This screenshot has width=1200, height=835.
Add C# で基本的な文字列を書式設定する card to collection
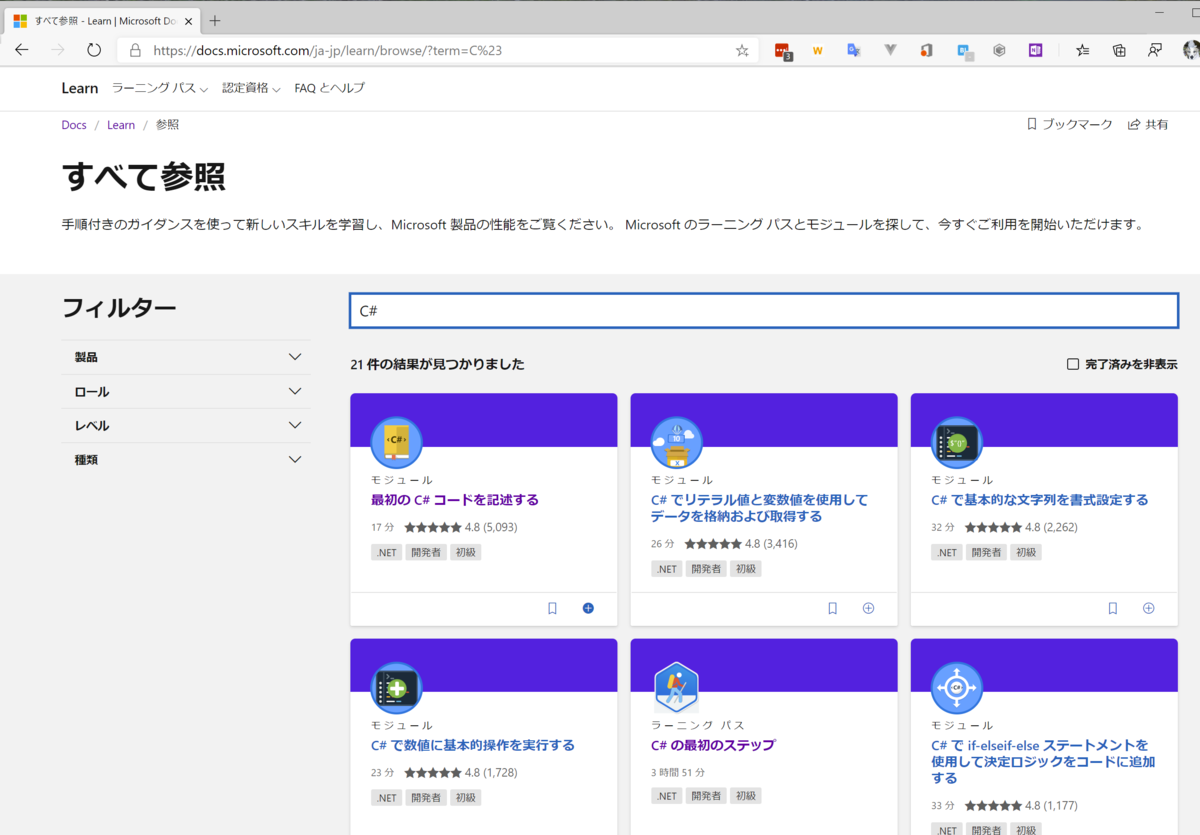click(1148, 608)
